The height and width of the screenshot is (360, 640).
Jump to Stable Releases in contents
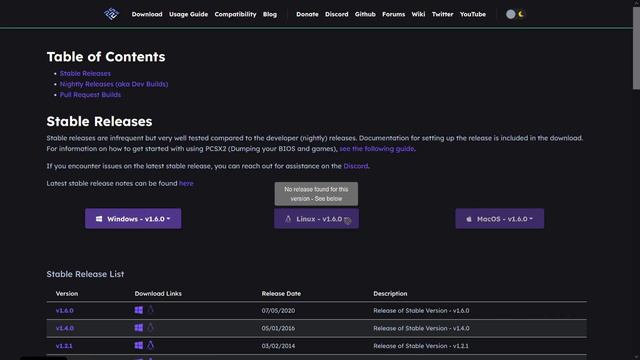[x=85, y=73]
